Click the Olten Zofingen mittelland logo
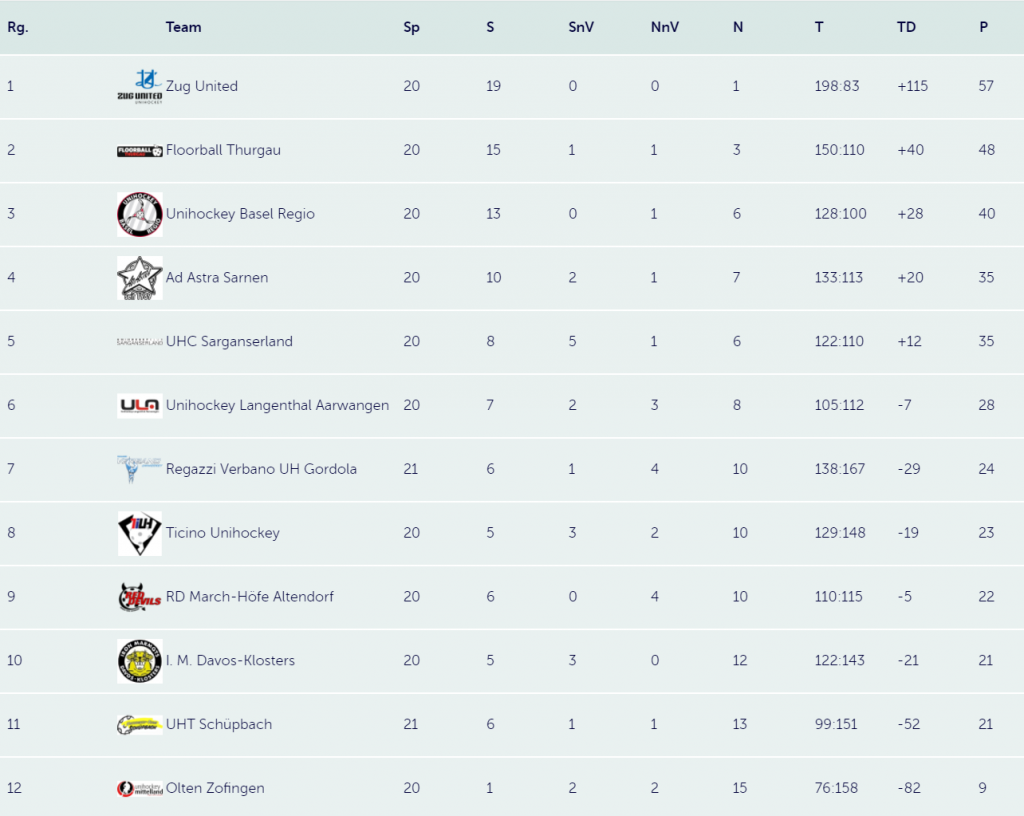 140,789
